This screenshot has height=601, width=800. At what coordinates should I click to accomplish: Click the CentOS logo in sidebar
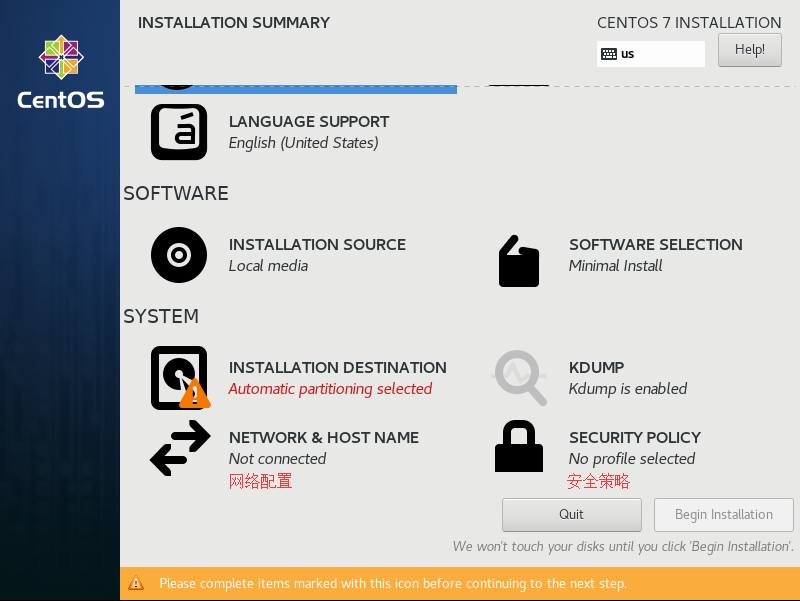(61, 72)
